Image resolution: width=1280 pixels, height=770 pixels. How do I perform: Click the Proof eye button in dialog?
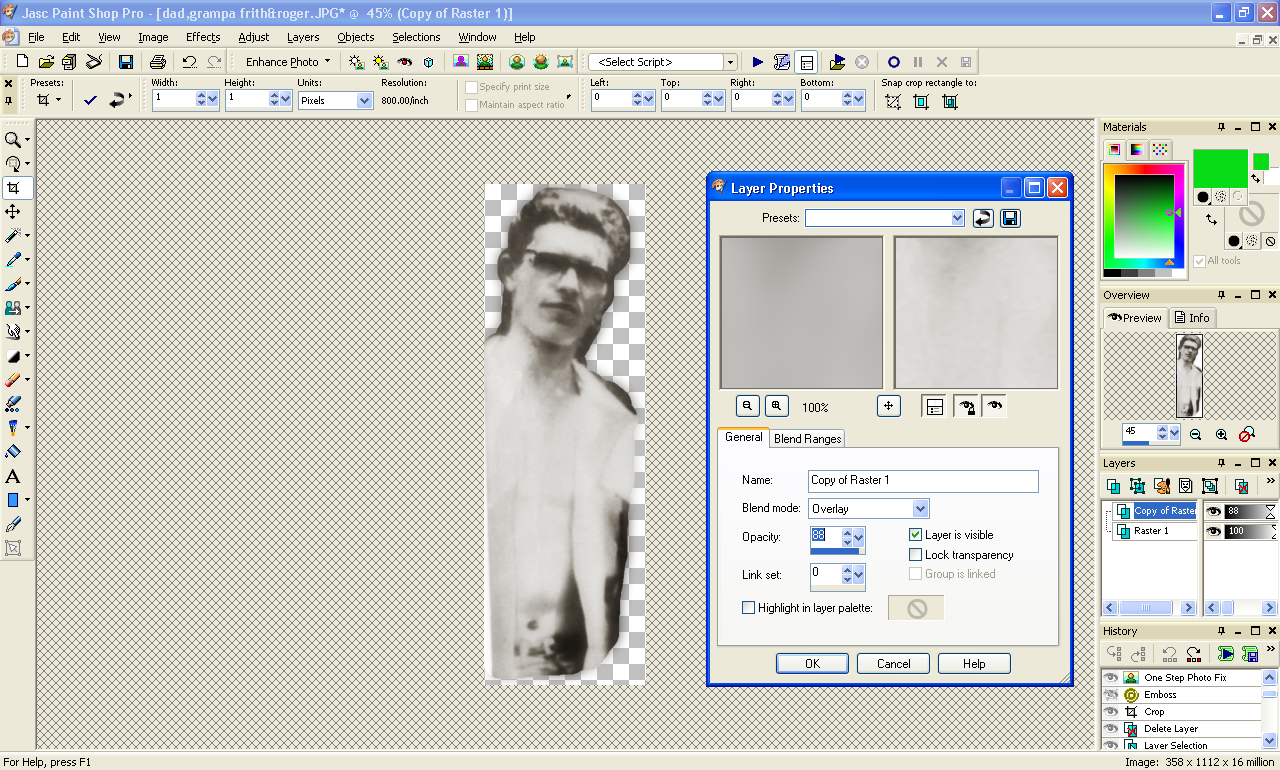993,406
